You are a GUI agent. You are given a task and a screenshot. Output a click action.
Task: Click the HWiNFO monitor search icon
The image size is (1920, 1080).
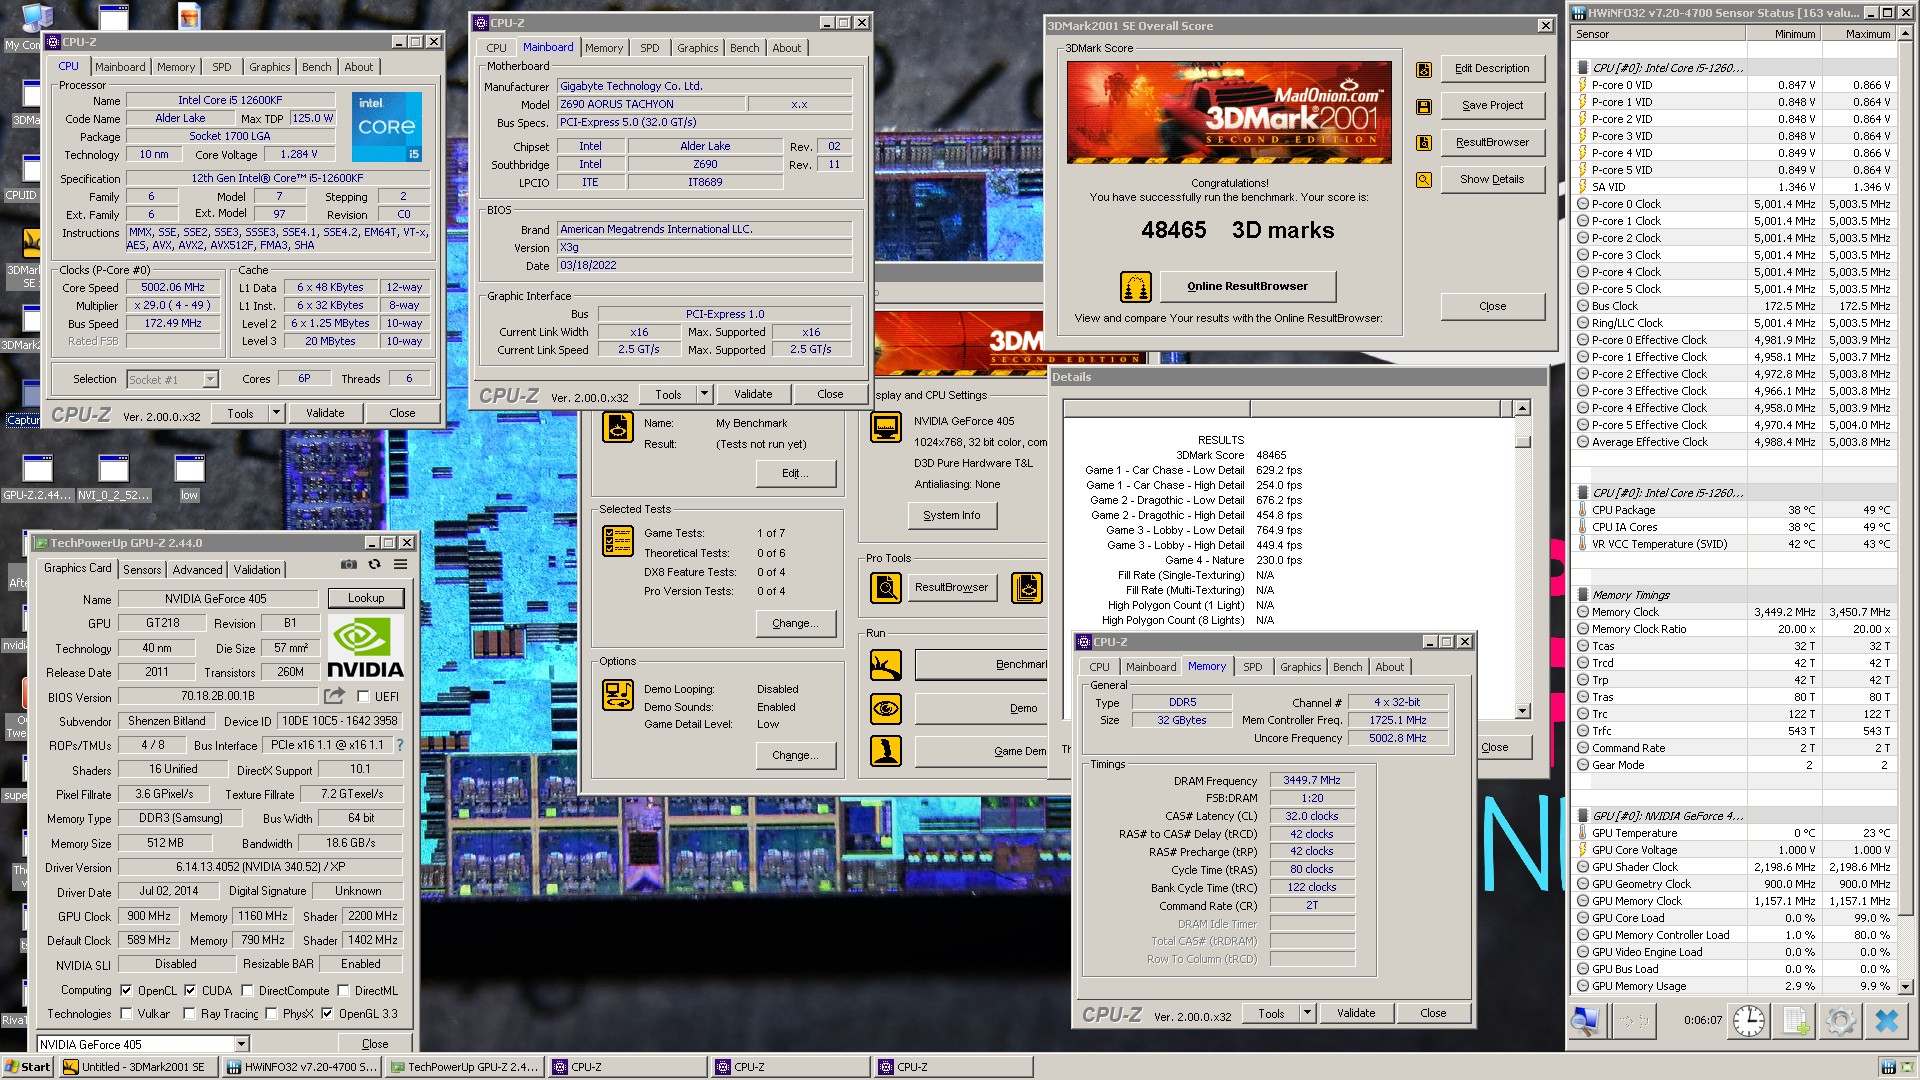point(1585,1021)
